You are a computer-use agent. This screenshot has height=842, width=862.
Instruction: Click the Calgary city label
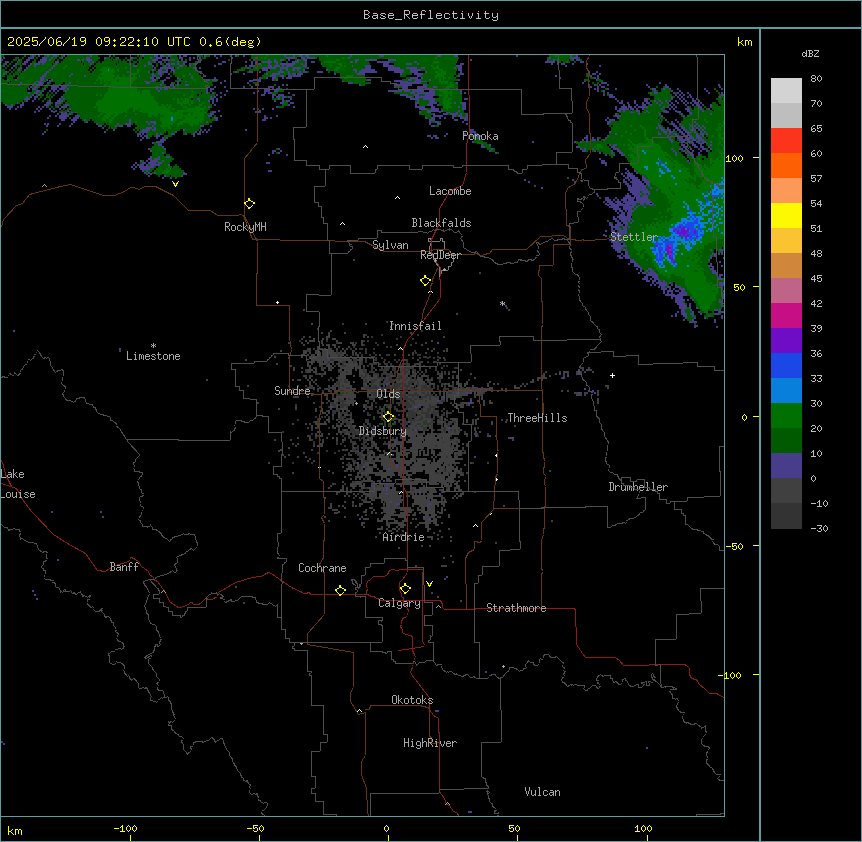pos(399,603)
